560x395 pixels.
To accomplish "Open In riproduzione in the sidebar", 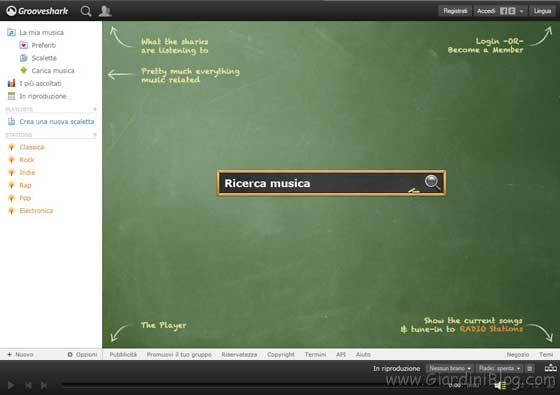I will click(43, 96).
